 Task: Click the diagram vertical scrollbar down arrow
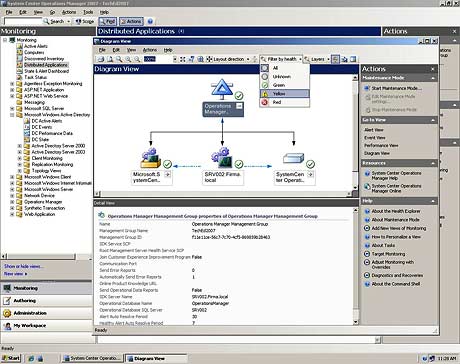pyautogui.click(x=355, y=188)
